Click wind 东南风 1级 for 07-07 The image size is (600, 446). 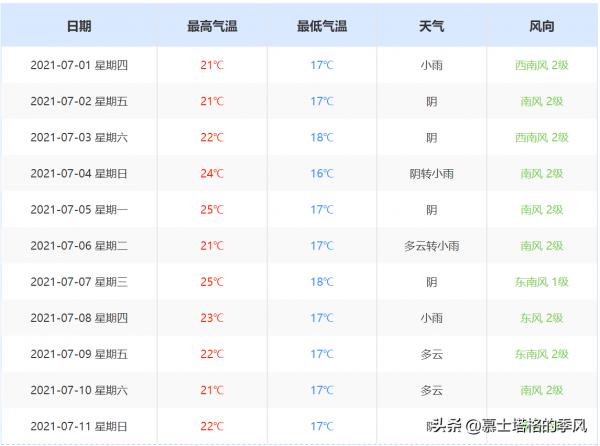click(541, 282)
